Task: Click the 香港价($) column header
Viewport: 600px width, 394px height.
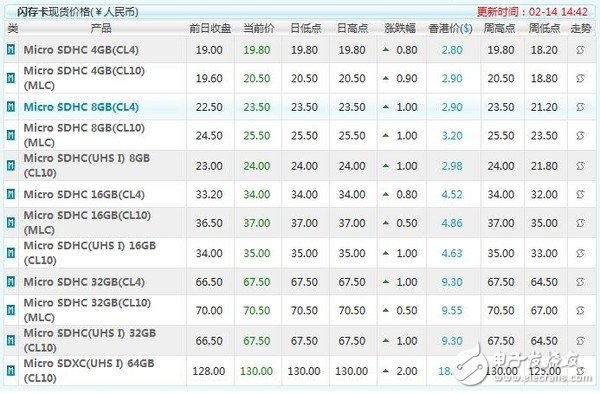Action: [450, 28]
